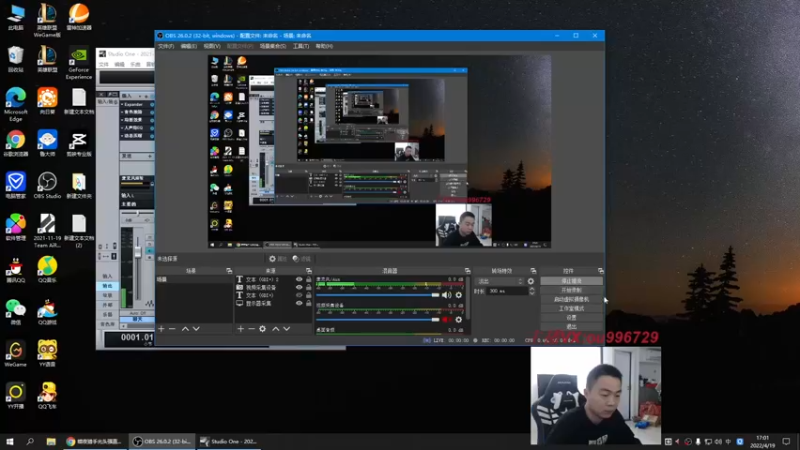Click Start Virtual Camera button
800x450 pixels.
[x=571, y=299]
